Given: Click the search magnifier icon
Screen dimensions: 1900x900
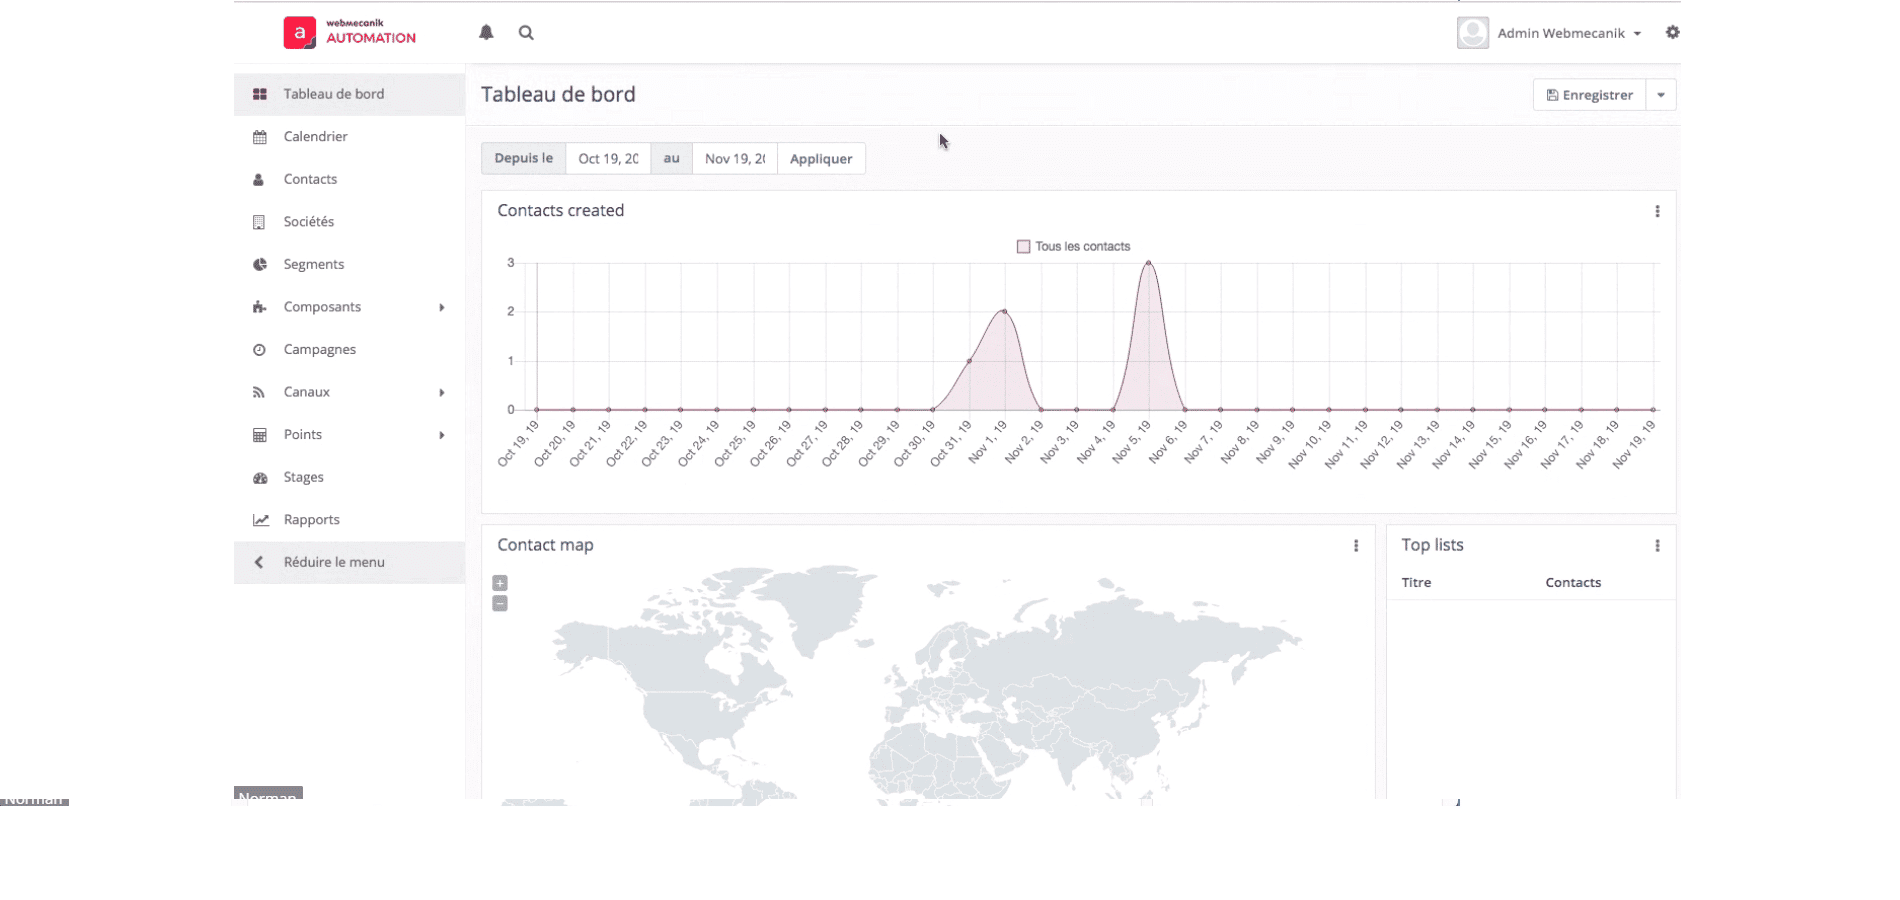Looking at the screenshot, I should point(526,33).
